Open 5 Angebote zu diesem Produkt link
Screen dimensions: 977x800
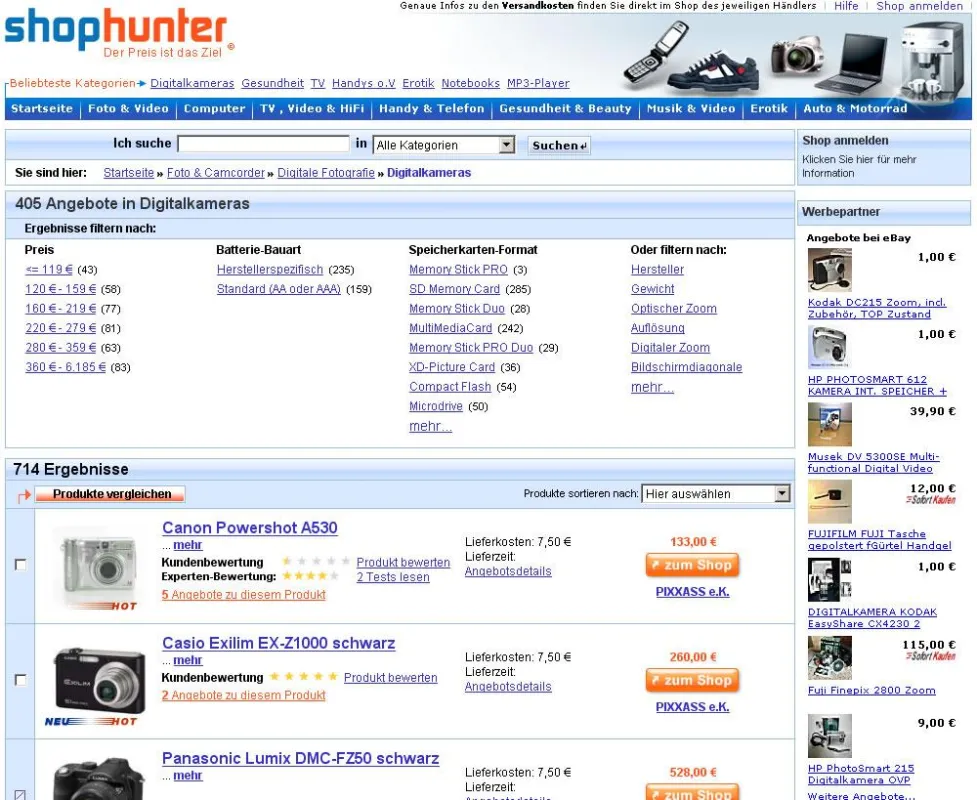[x=244, y=595]
